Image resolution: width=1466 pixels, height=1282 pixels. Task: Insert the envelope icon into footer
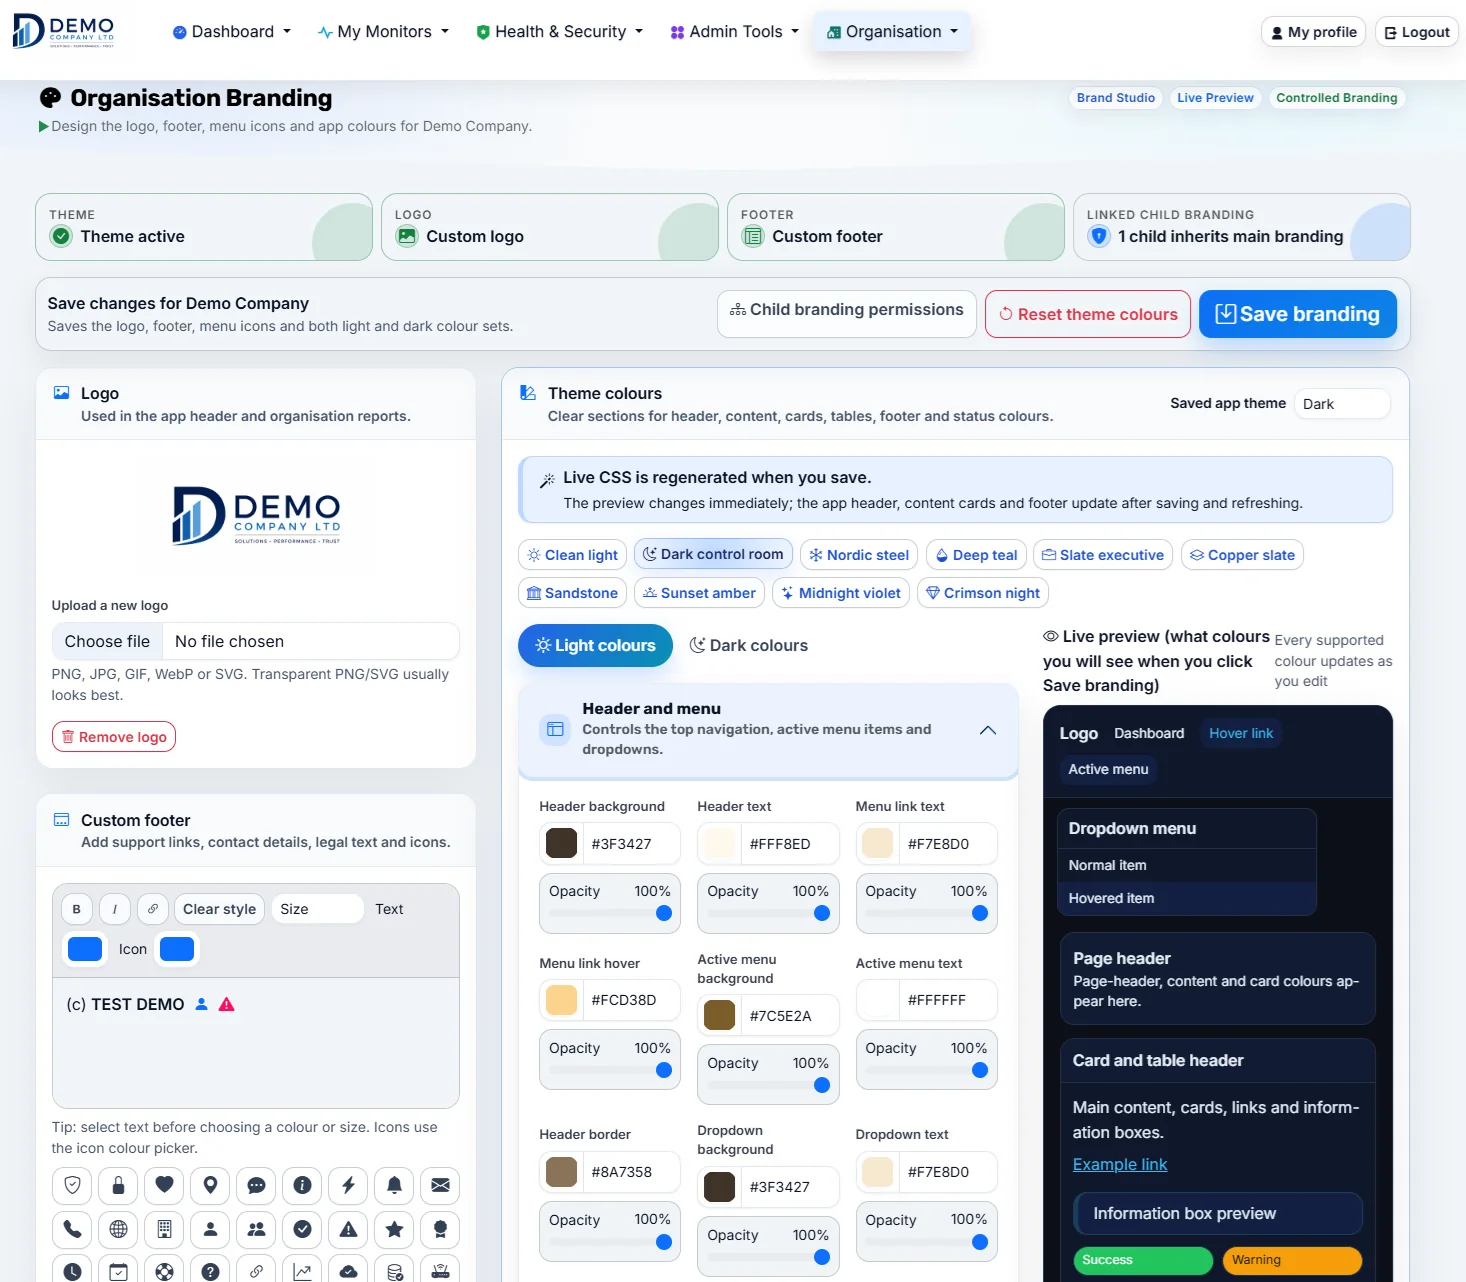coord(440,1185)
